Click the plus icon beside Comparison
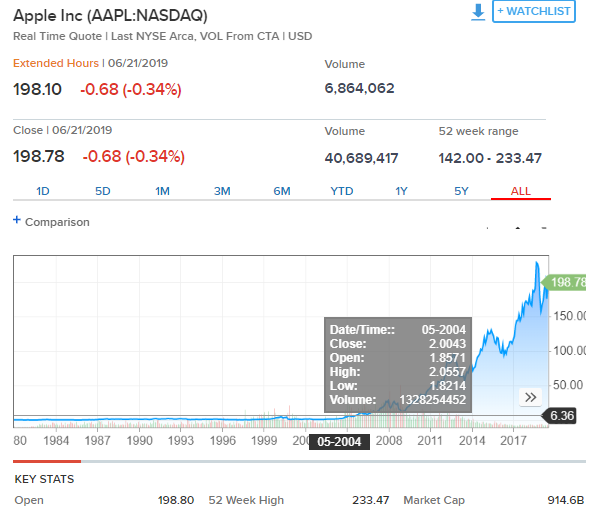Image resolution: width=598 pixels, height=511 pixels. [16, 220]
